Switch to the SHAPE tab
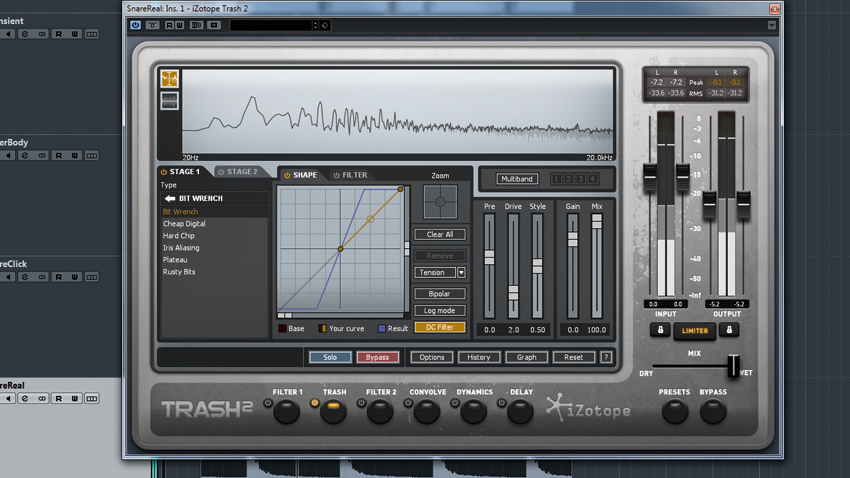Image resolution: width=850 pixels, height=478 pixels. point(301,175)
